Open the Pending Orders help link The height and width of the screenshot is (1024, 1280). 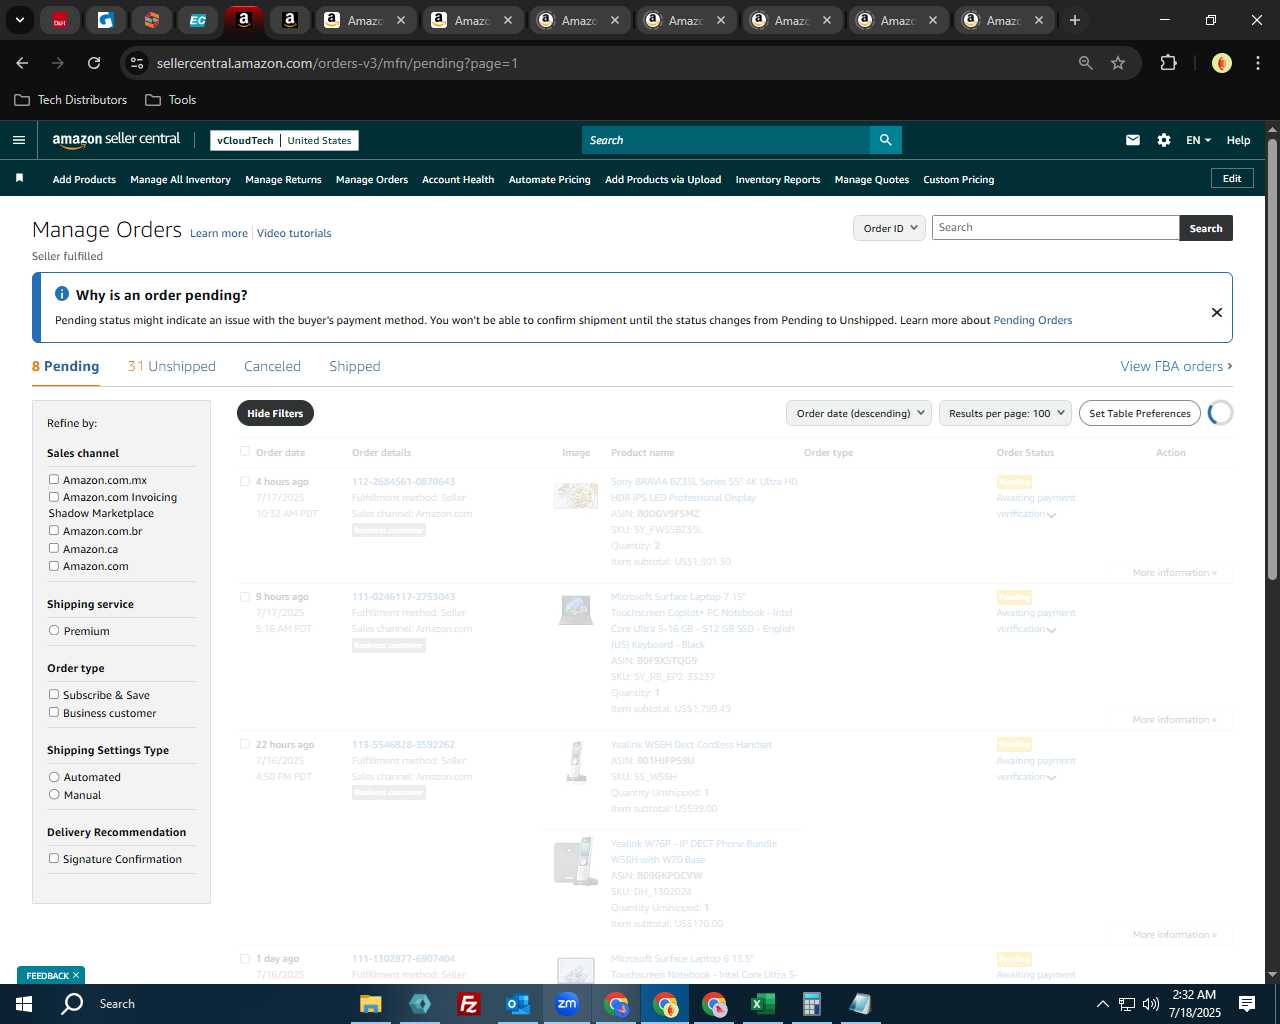[x=1033, y=320]
